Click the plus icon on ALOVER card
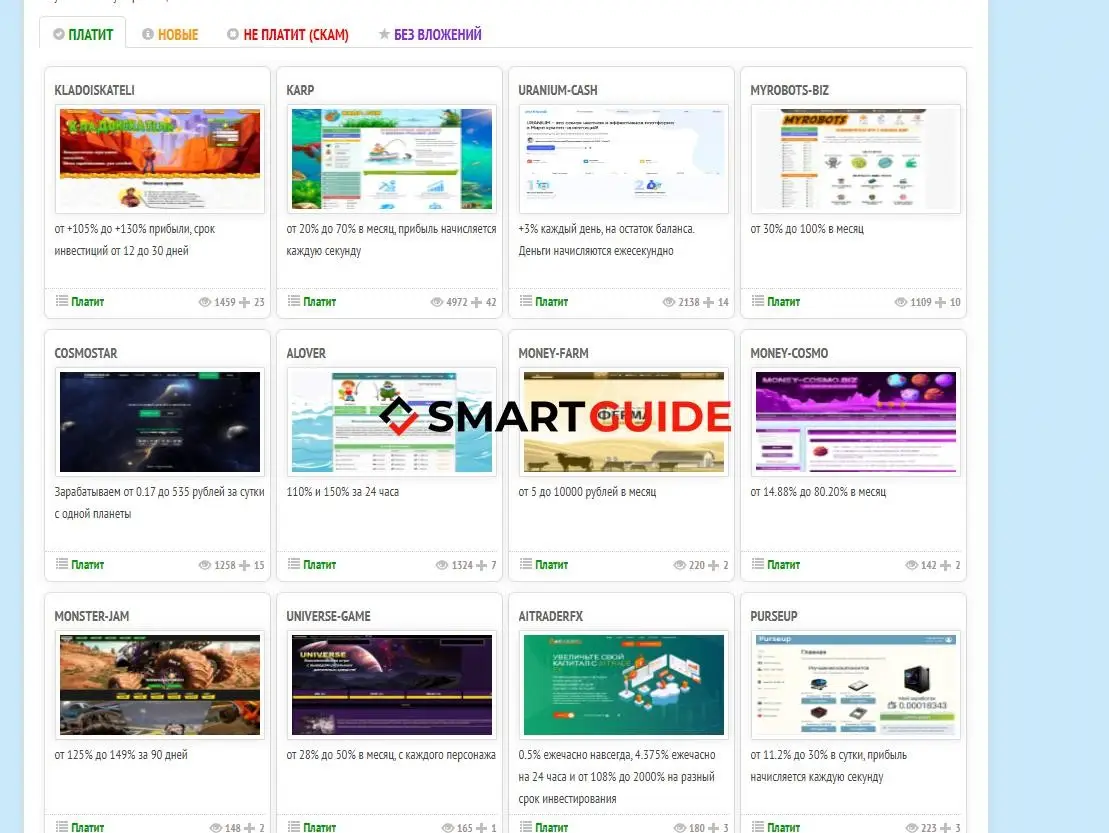This screenshot has height=833, width=1109. coord(482,565)
